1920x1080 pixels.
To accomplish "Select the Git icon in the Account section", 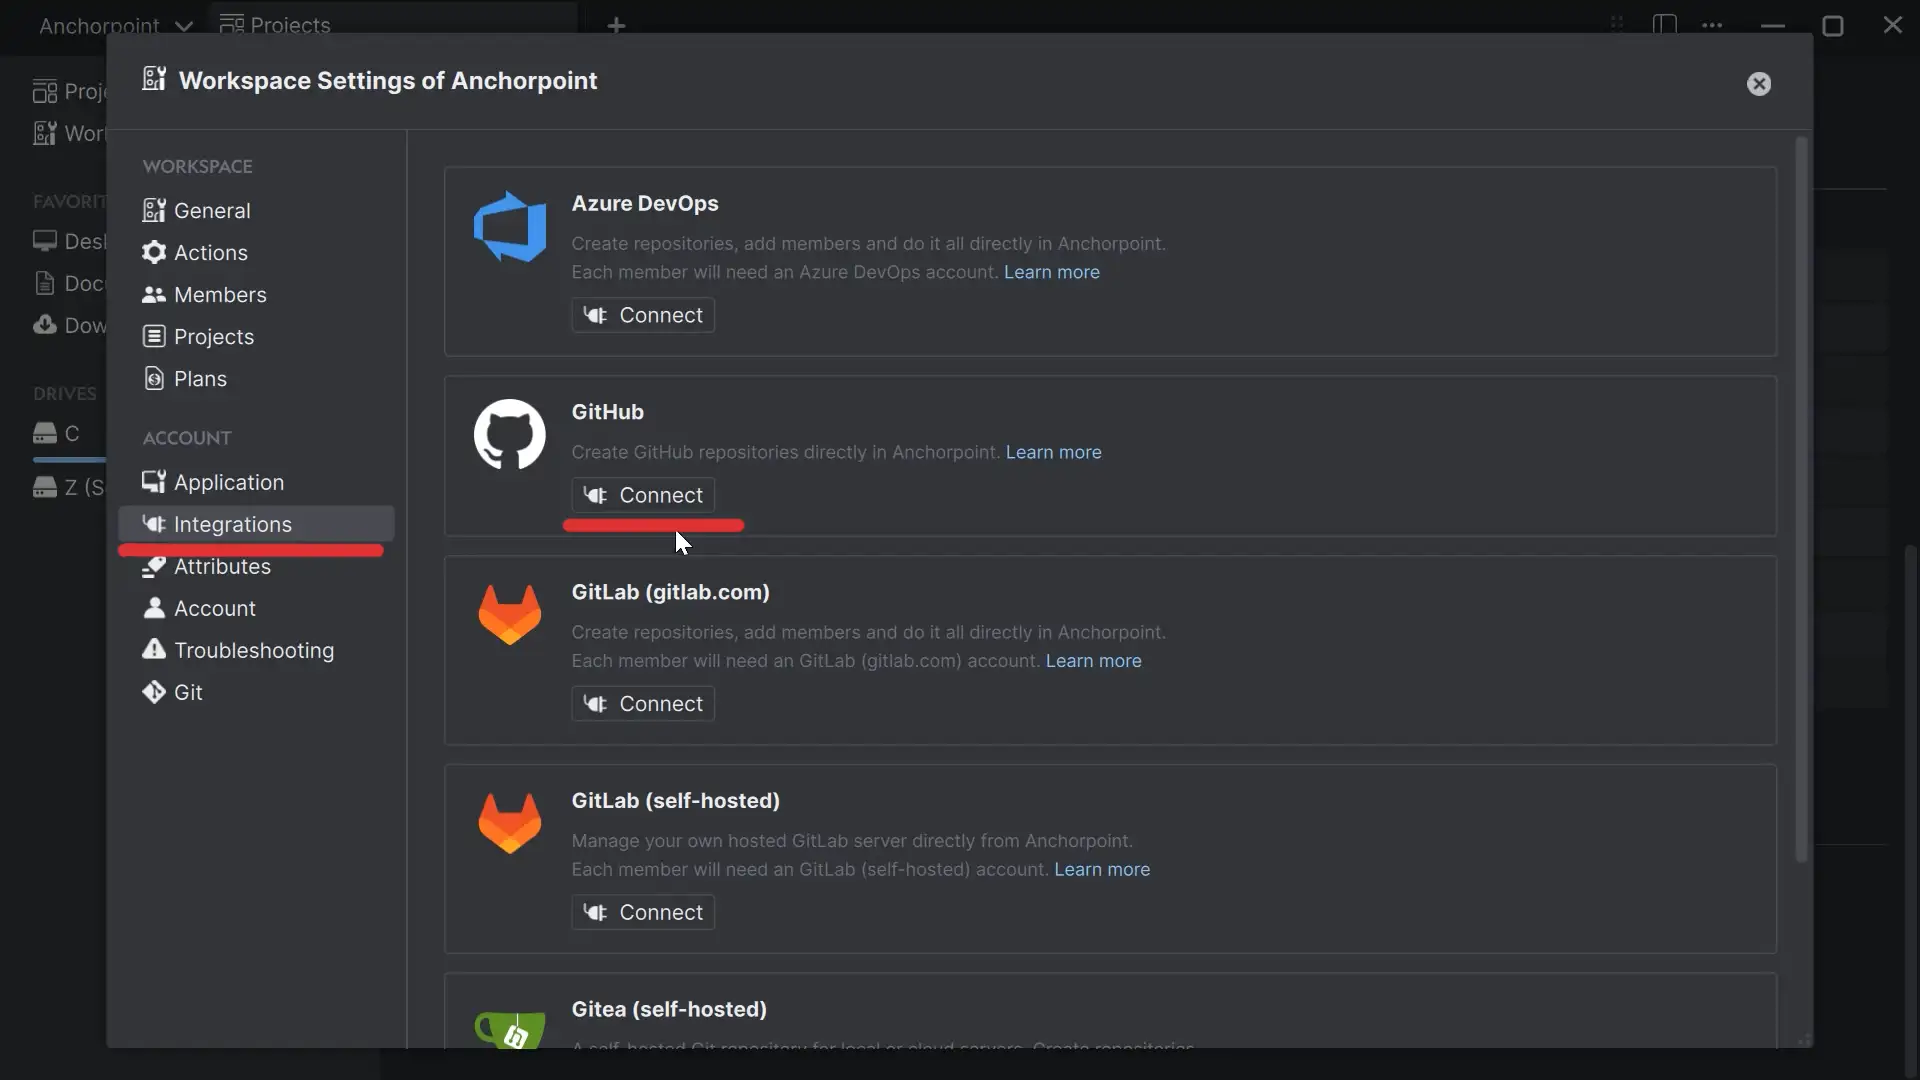I will tap(154, 692).
